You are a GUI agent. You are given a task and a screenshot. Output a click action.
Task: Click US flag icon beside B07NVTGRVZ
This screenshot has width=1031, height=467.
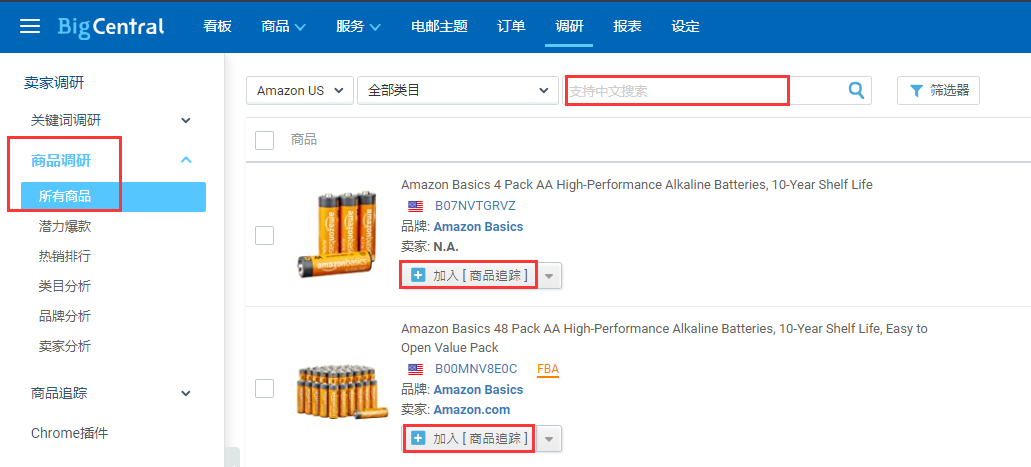point(416,206)
